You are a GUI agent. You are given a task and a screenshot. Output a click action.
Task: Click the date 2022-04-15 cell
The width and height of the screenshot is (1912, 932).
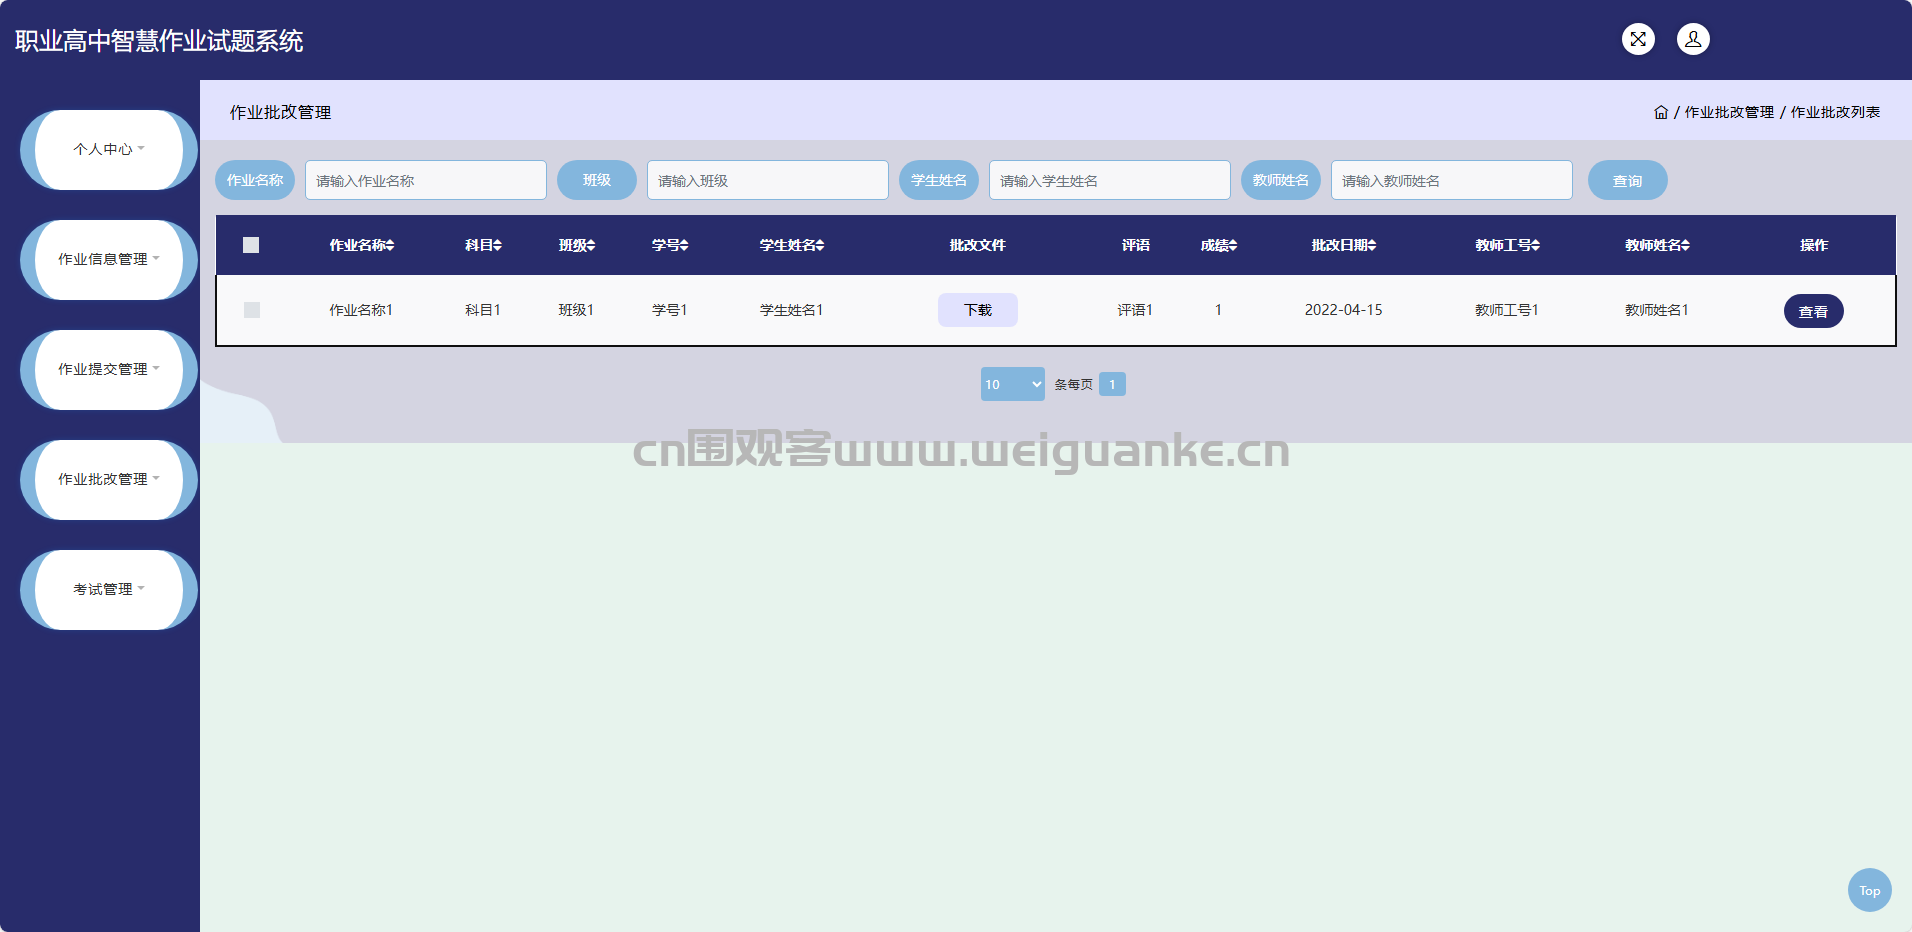point(1344,310)
